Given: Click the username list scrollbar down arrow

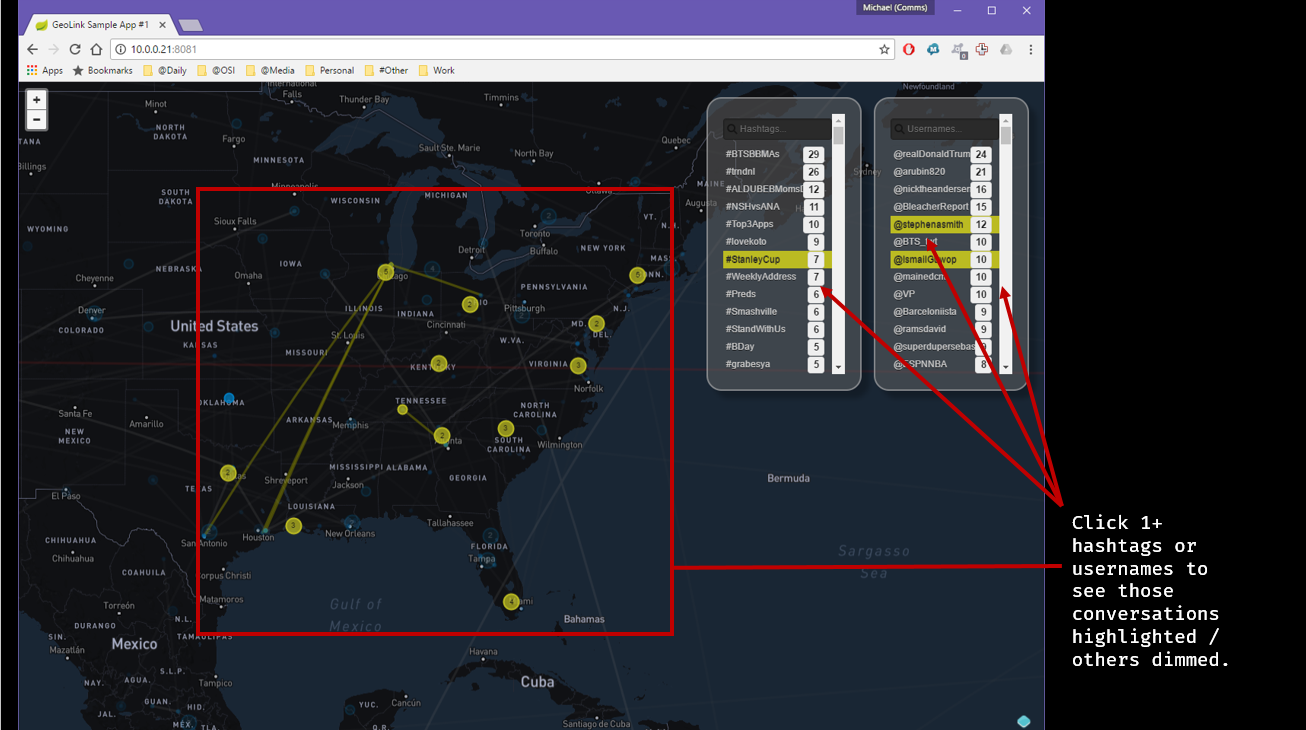Looking at the screenshot, I should tap(1006, 368).
